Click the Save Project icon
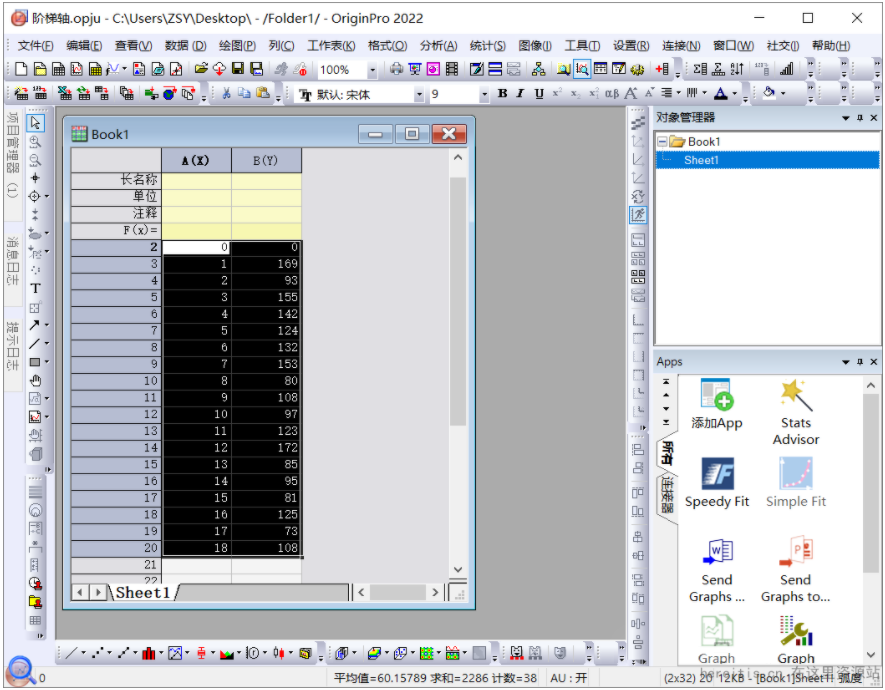 point(238,69)
